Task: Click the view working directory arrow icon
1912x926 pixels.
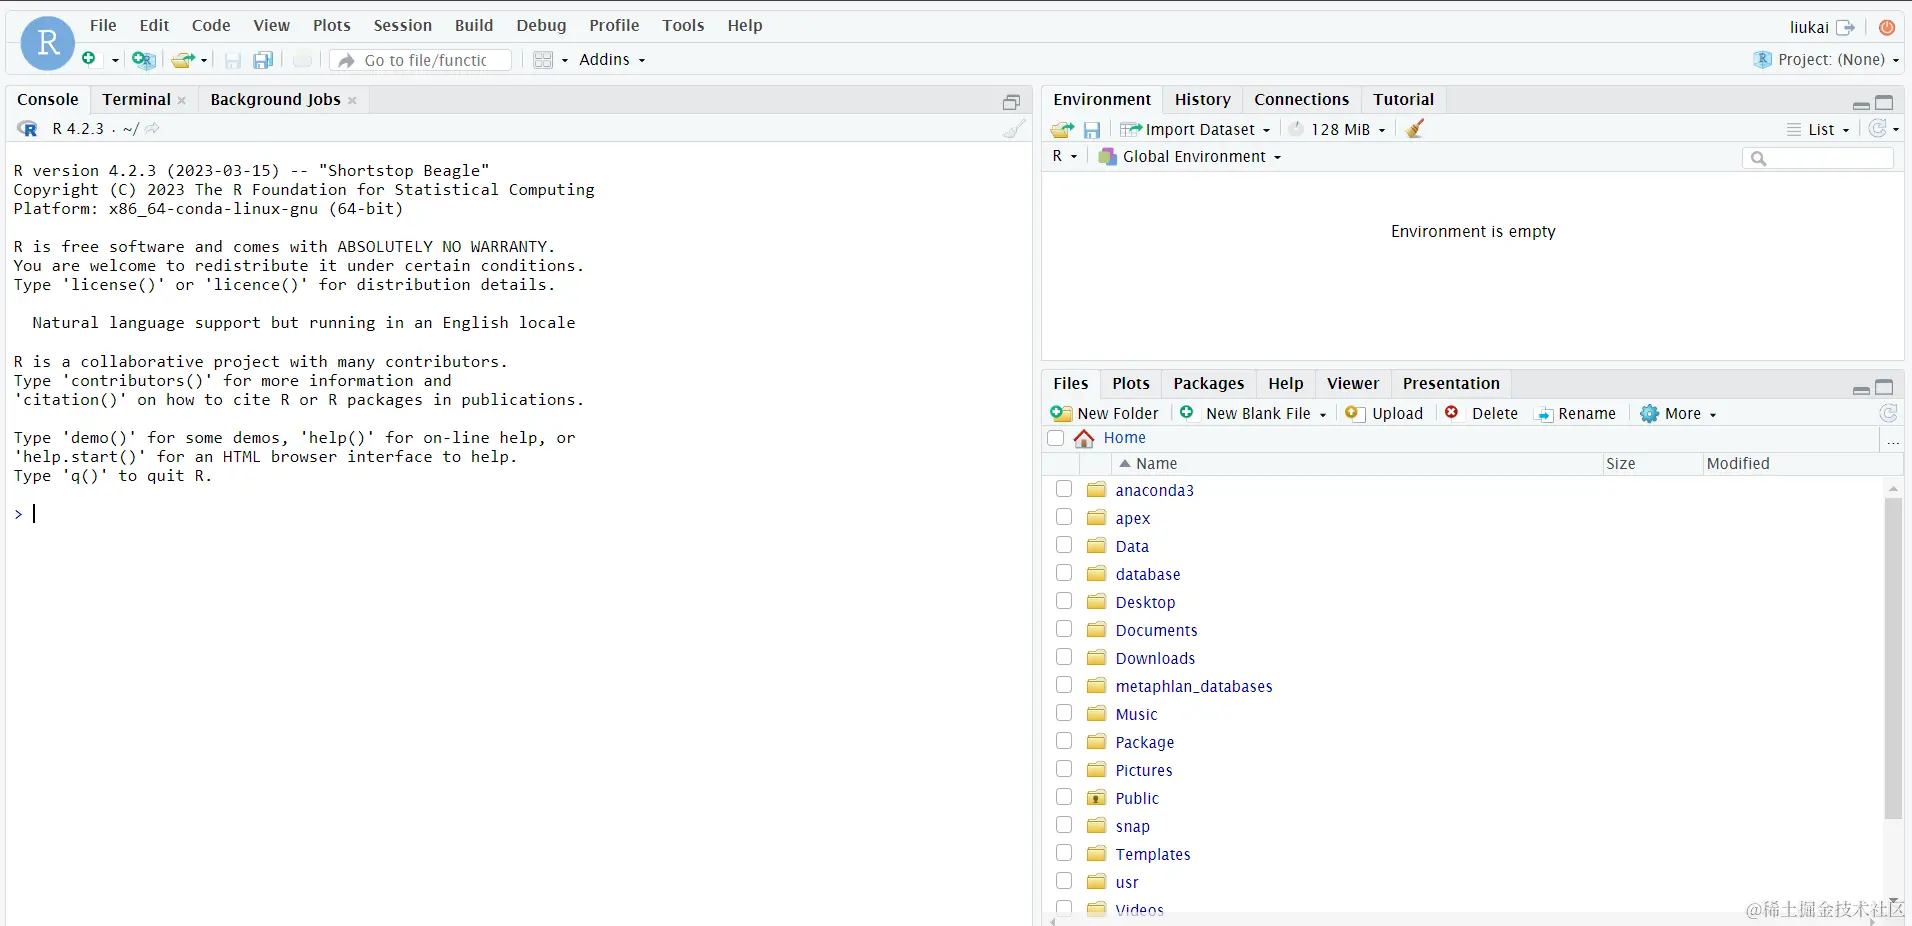Action: point(152,129)
